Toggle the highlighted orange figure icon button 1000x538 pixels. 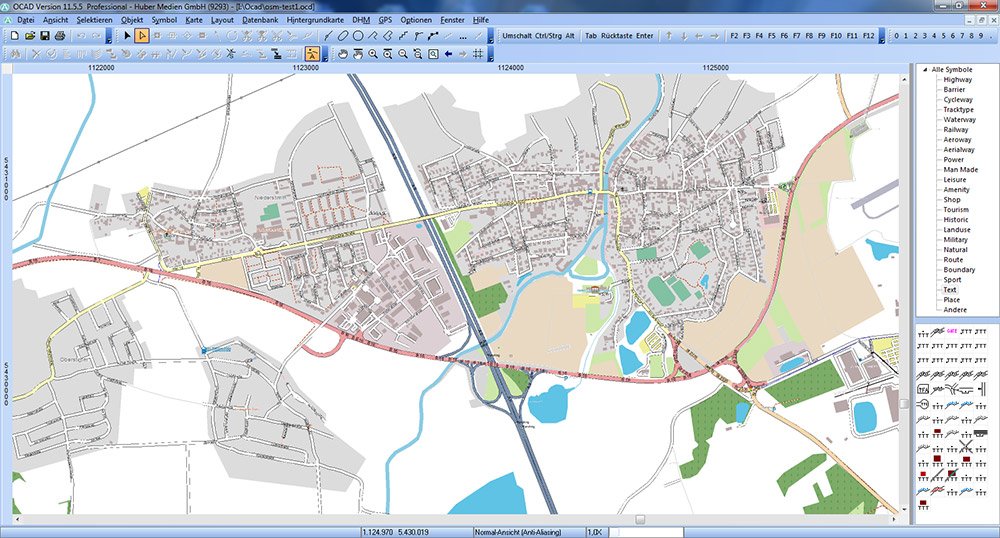312,54
